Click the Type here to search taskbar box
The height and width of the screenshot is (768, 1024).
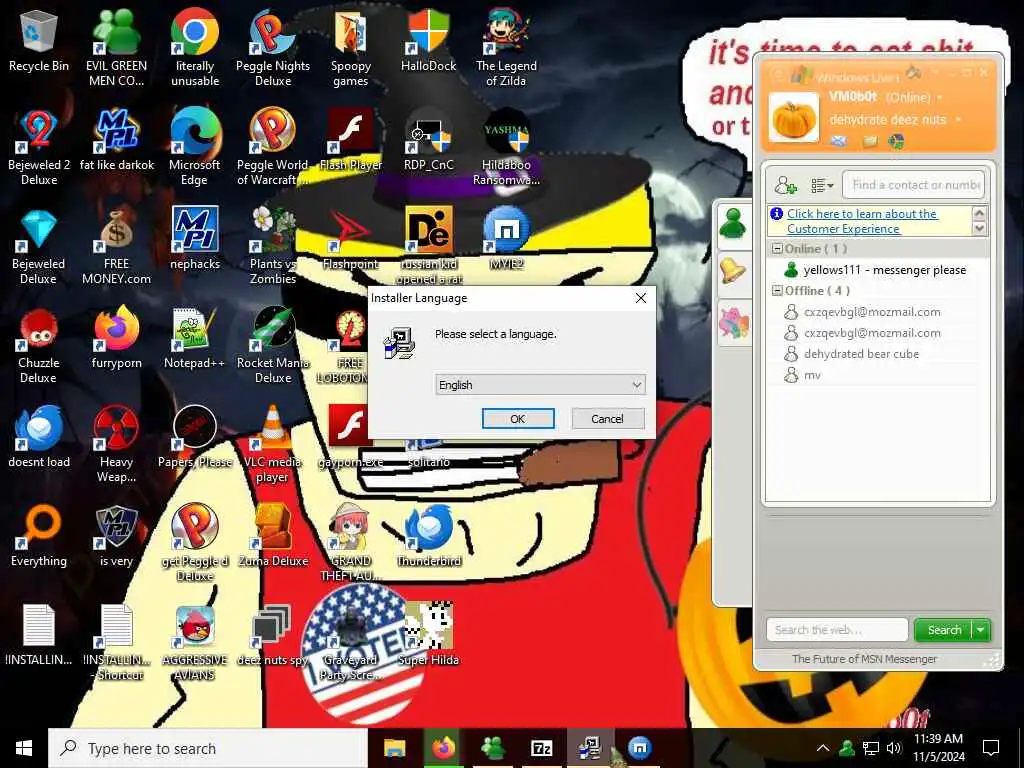(x=208, y=748)
